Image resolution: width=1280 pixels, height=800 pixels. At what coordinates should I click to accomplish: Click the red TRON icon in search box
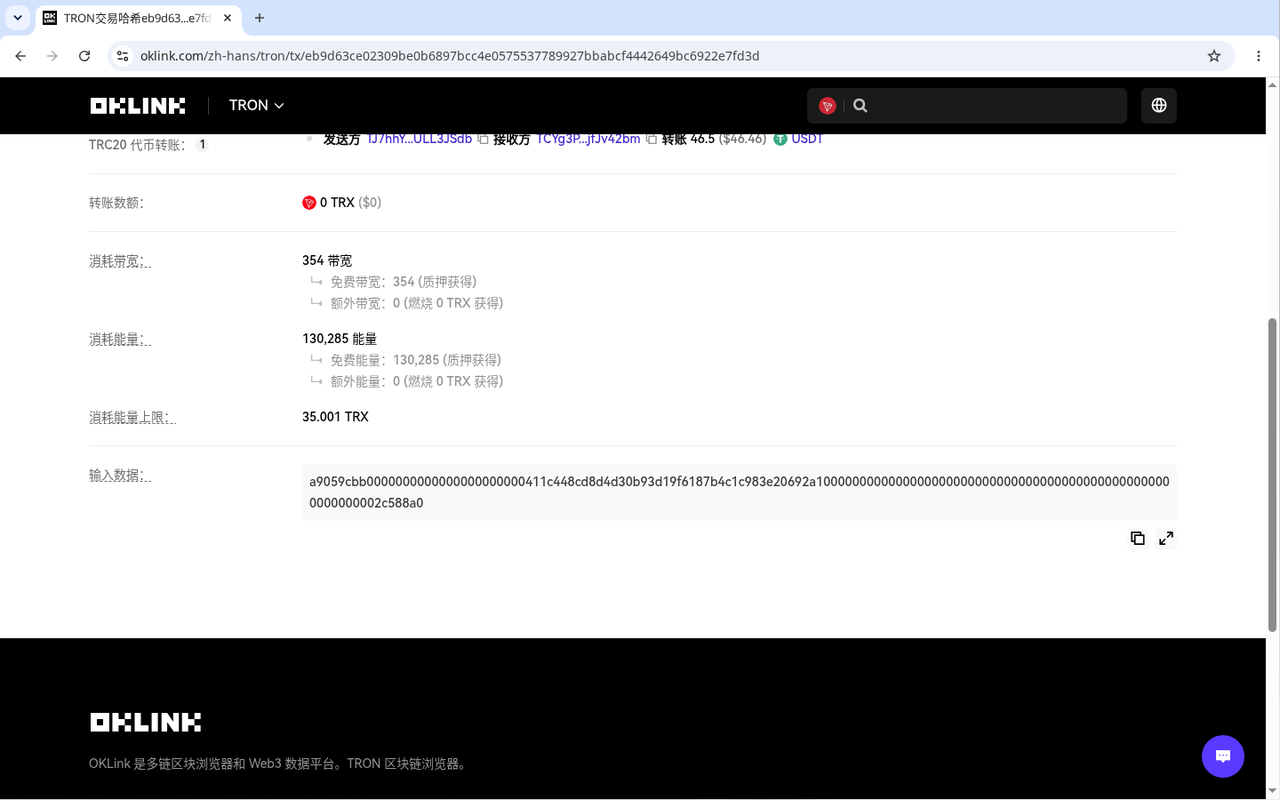pos(827,105)
